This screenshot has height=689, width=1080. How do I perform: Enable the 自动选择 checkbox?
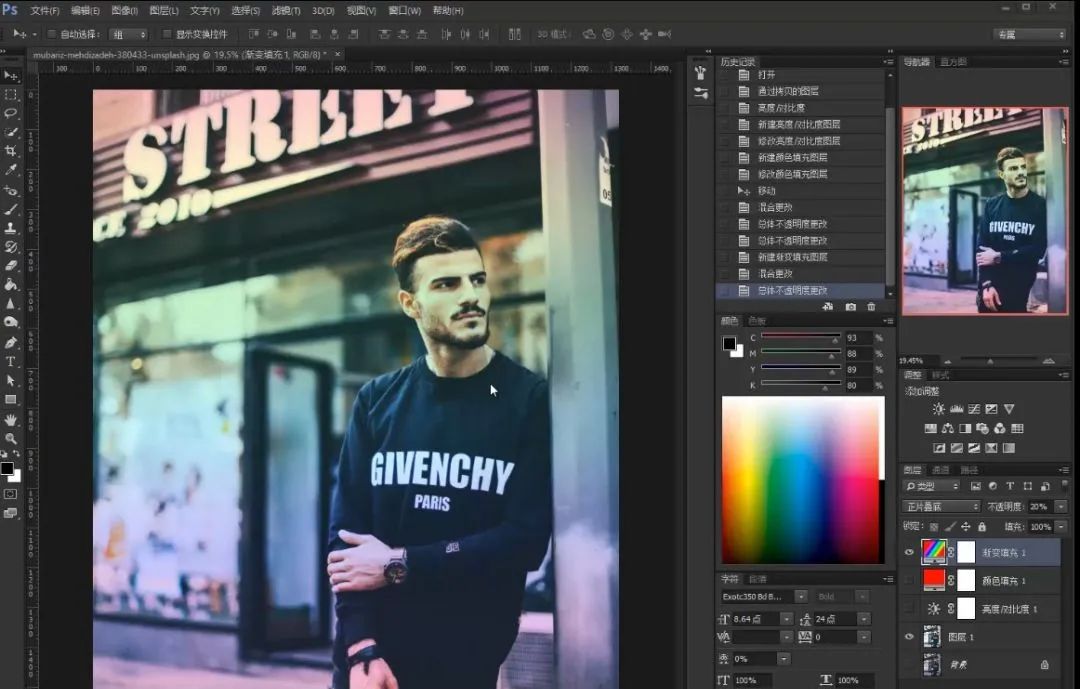pyautogui.click(x=51, y=34)
